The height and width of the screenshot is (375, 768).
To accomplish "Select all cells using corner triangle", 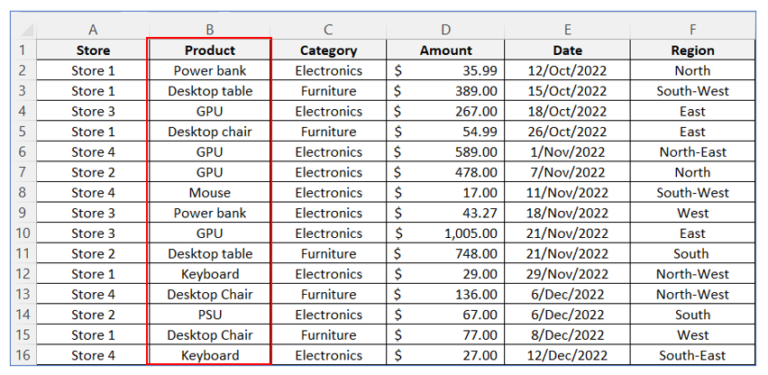I will click(x=24, y=29).
